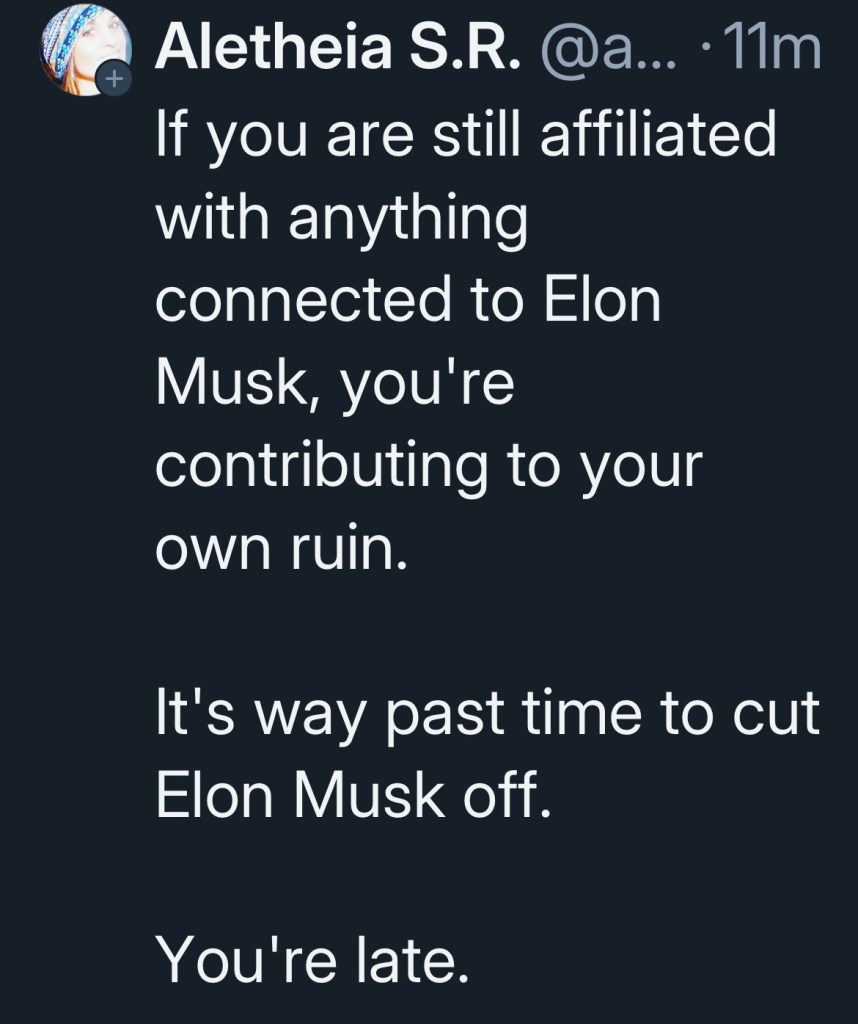Select the word "anything" in the tweet
Image resolution: width=858 pixels, height=1024 pixels.
coord(408,220)
